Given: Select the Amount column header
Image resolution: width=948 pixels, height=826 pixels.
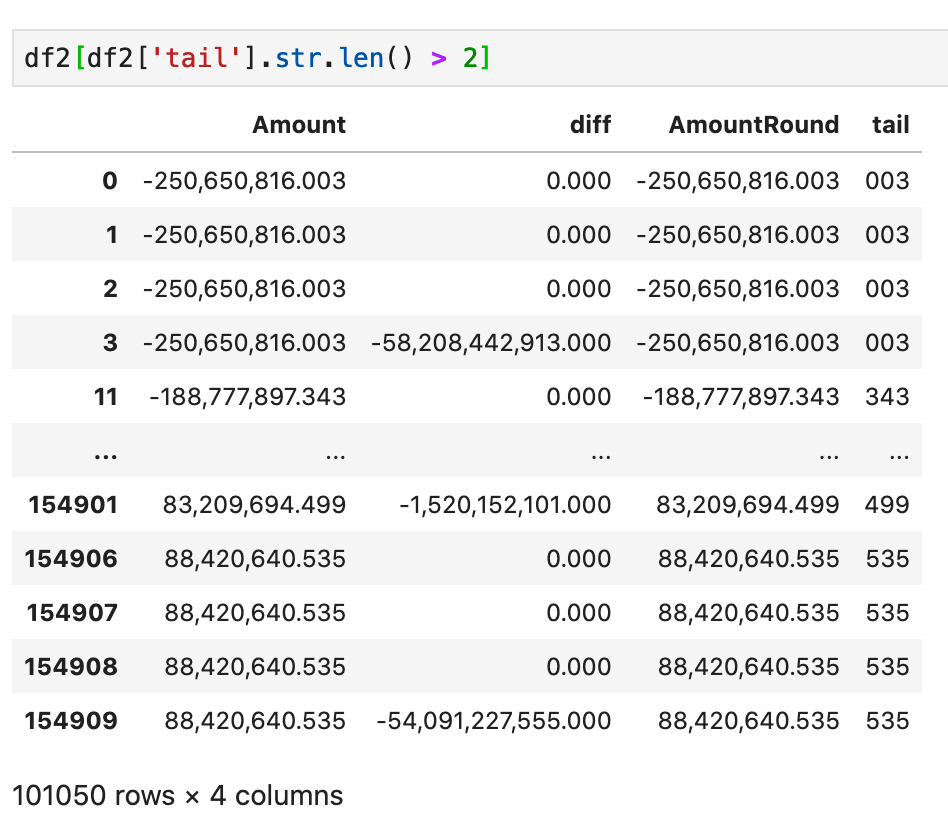Looking at the screenshot, I should 299,125.
